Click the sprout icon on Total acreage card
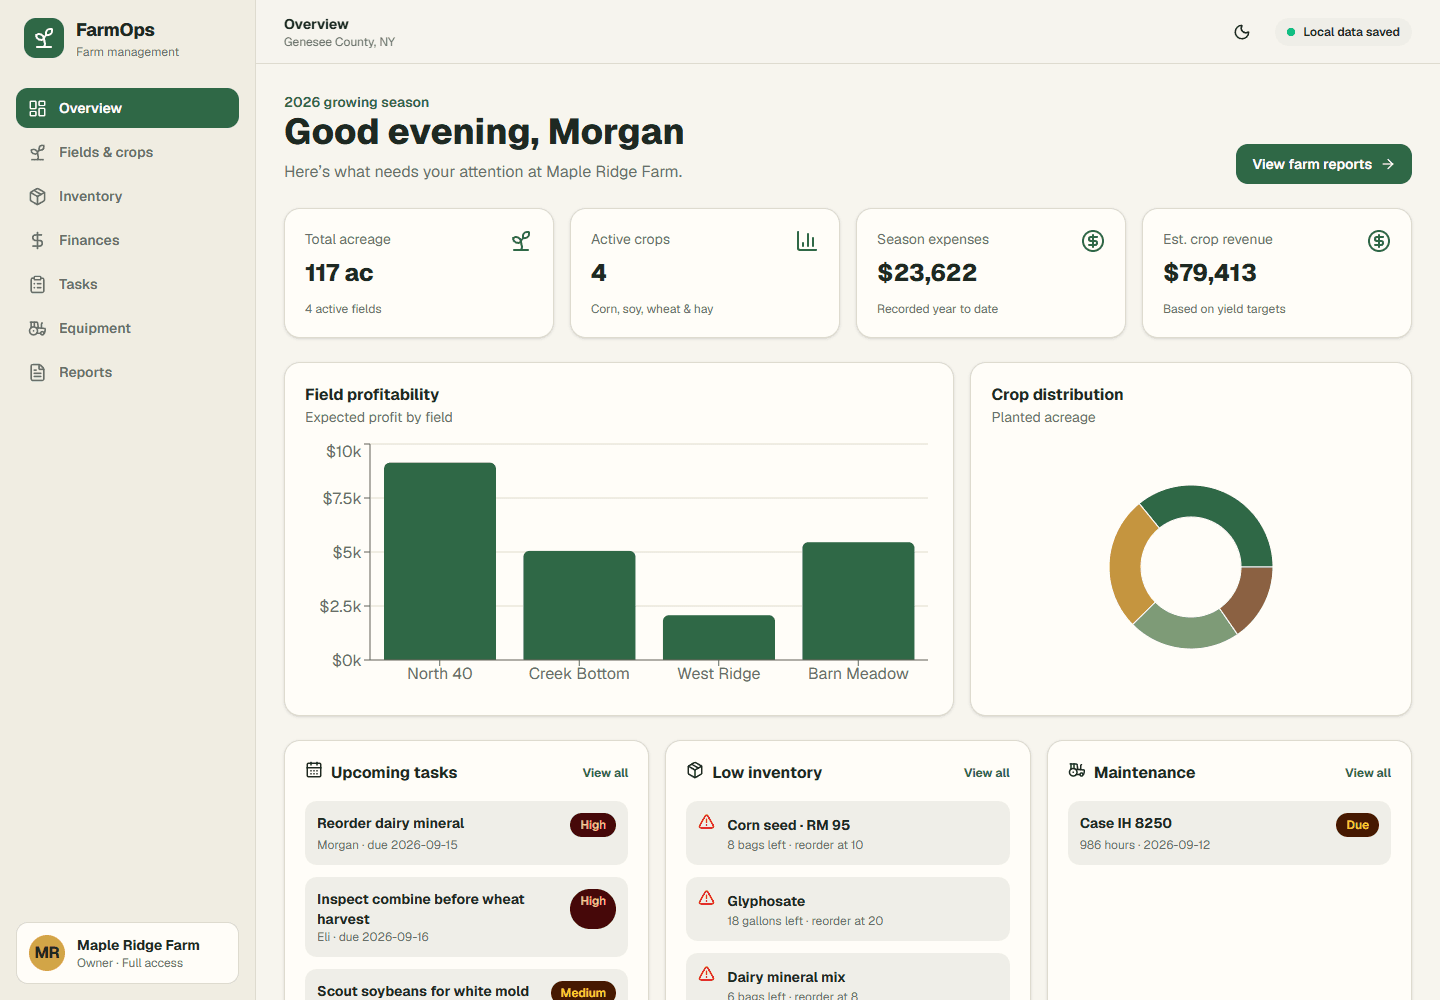 [x=521, y=241]
